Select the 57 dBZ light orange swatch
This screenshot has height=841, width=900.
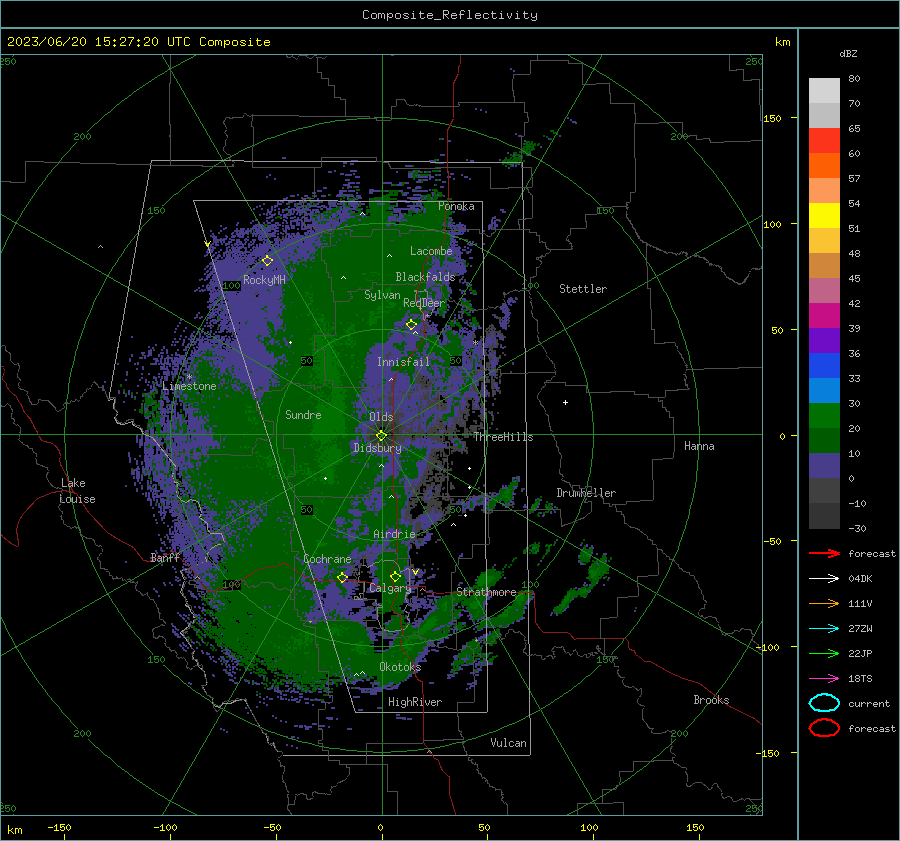click(x=824, y=191)
